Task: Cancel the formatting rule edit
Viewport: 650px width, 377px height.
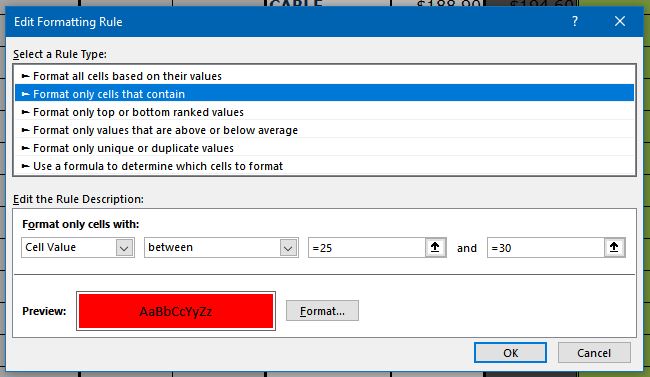Action: coord(594,353)
